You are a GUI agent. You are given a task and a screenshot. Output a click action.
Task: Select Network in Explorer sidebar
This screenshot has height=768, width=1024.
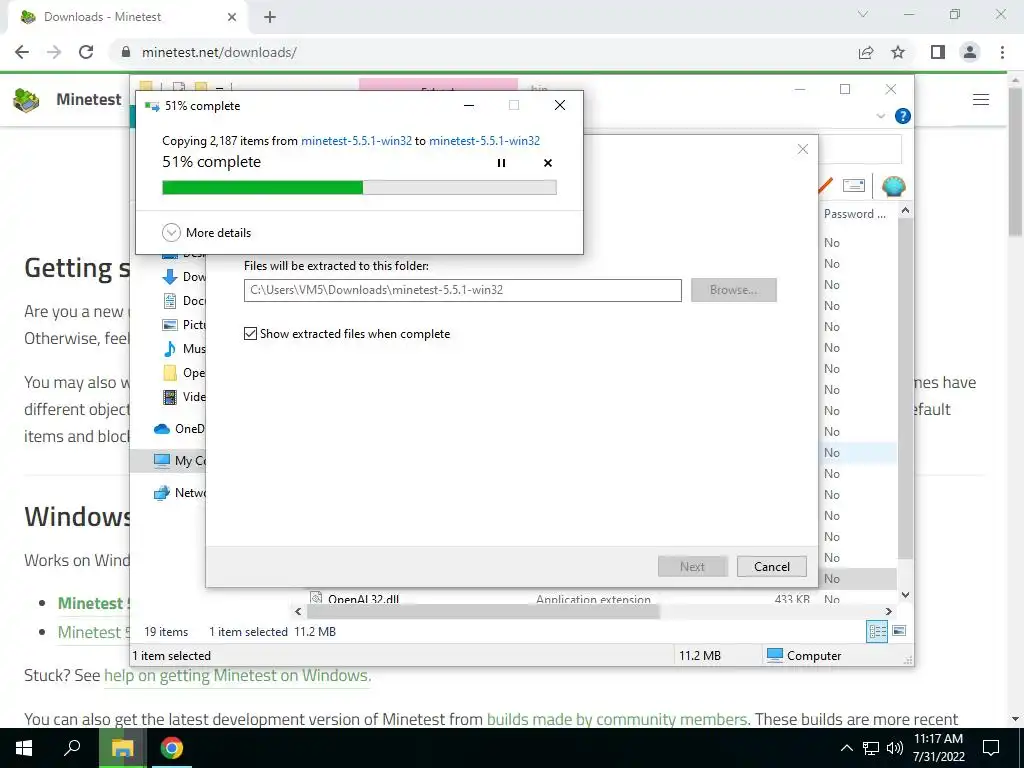pyautogui.click(x=179, y=492)
